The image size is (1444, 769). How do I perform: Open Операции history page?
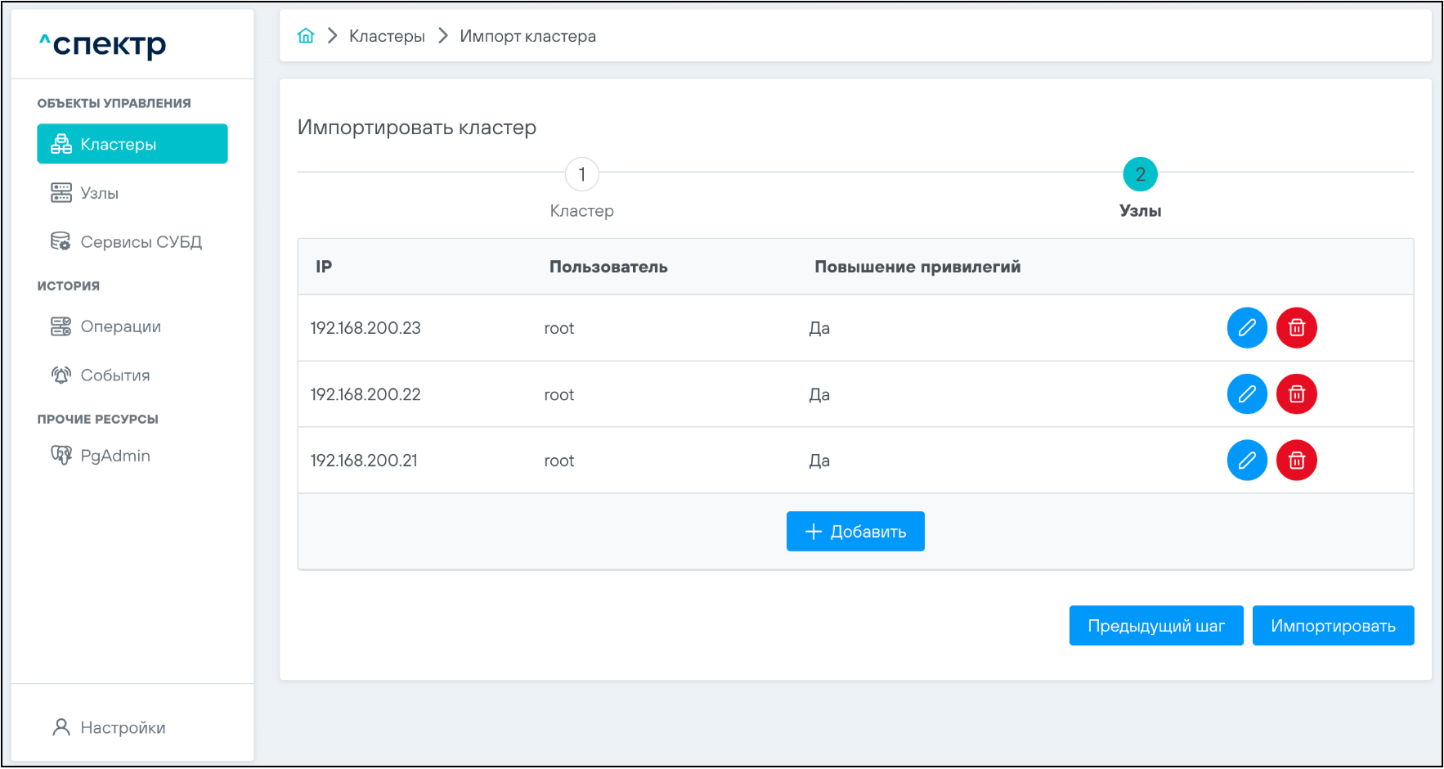point(120,327)
